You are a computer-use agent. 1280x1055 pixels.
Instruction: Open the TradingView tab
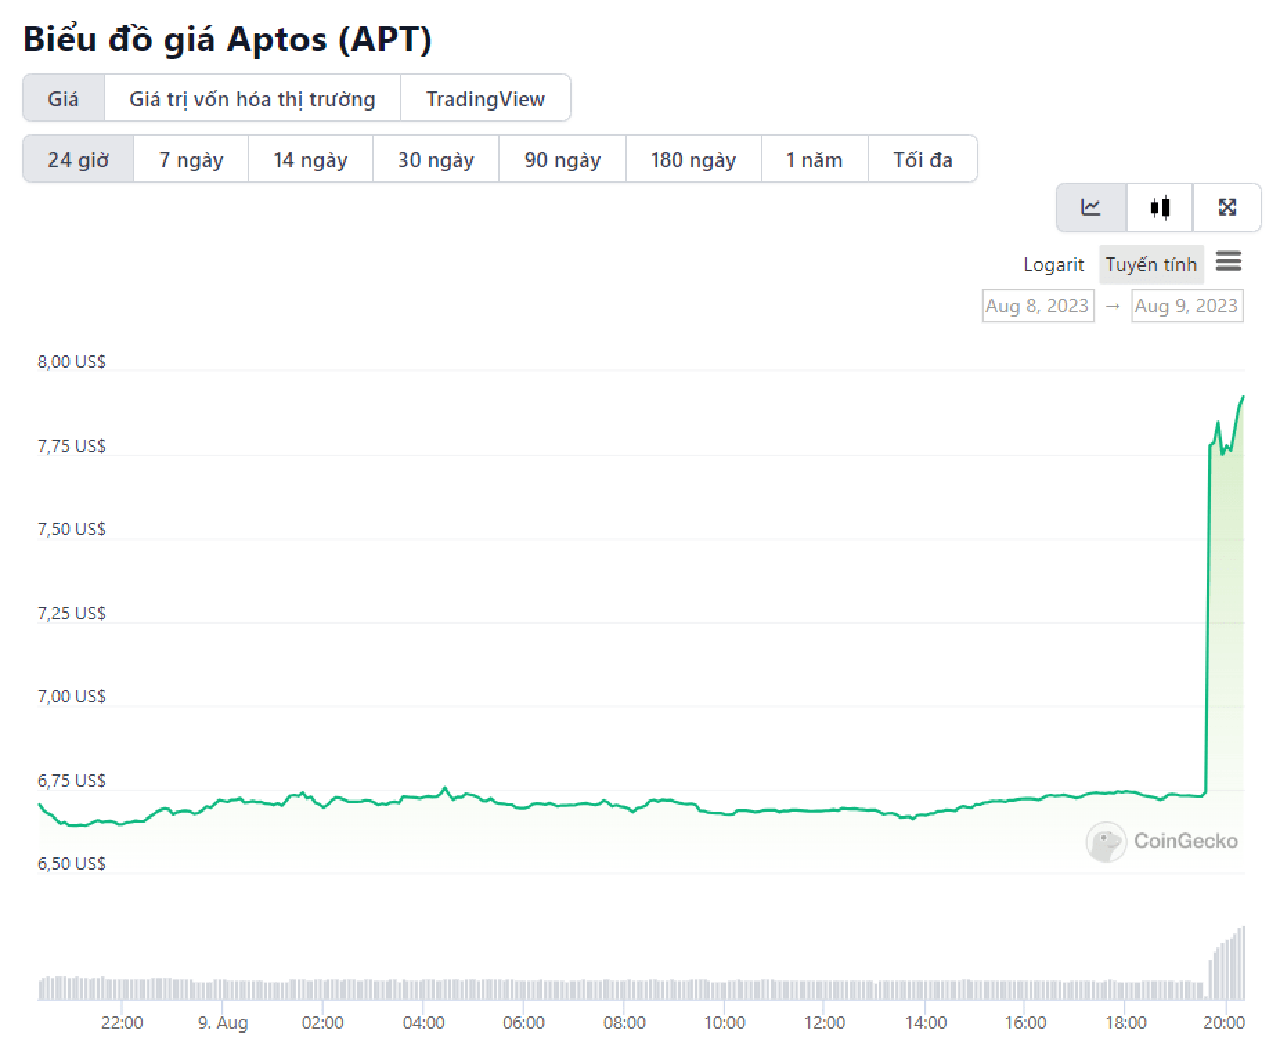(485, 98)
